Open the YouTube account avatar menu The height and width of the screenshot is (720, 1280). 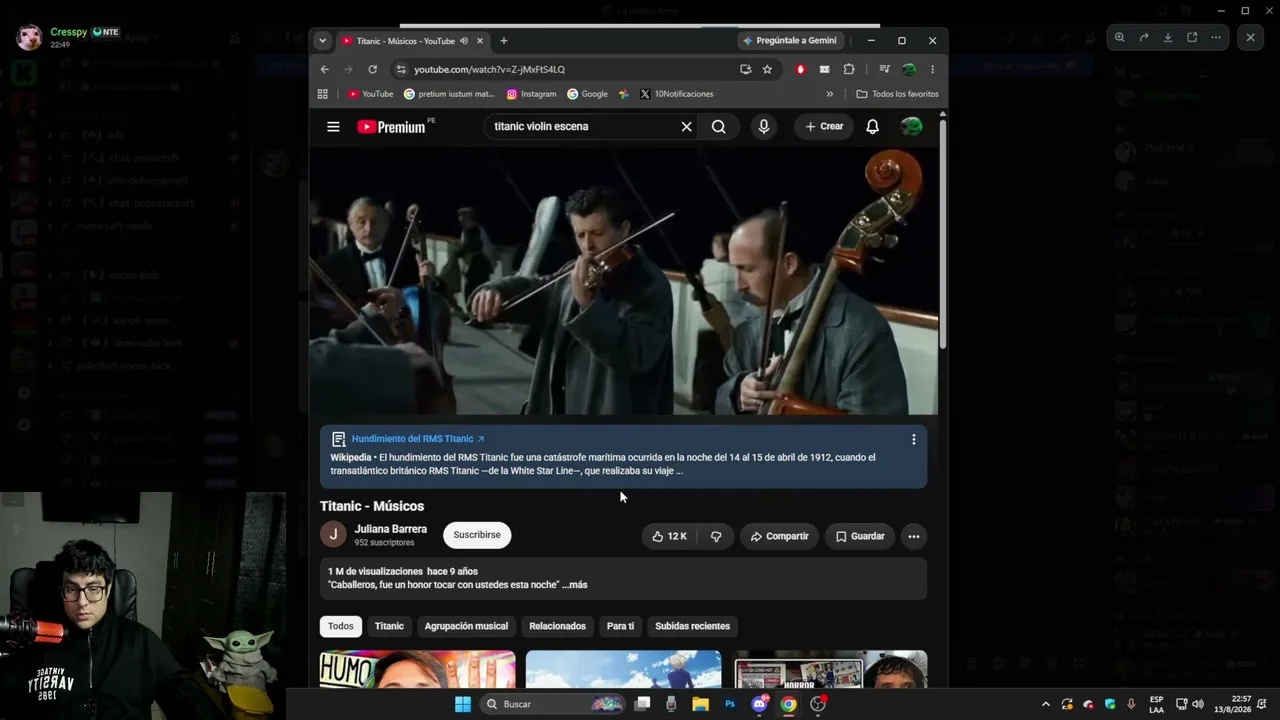pyautogui.click(x=911, y=127)
